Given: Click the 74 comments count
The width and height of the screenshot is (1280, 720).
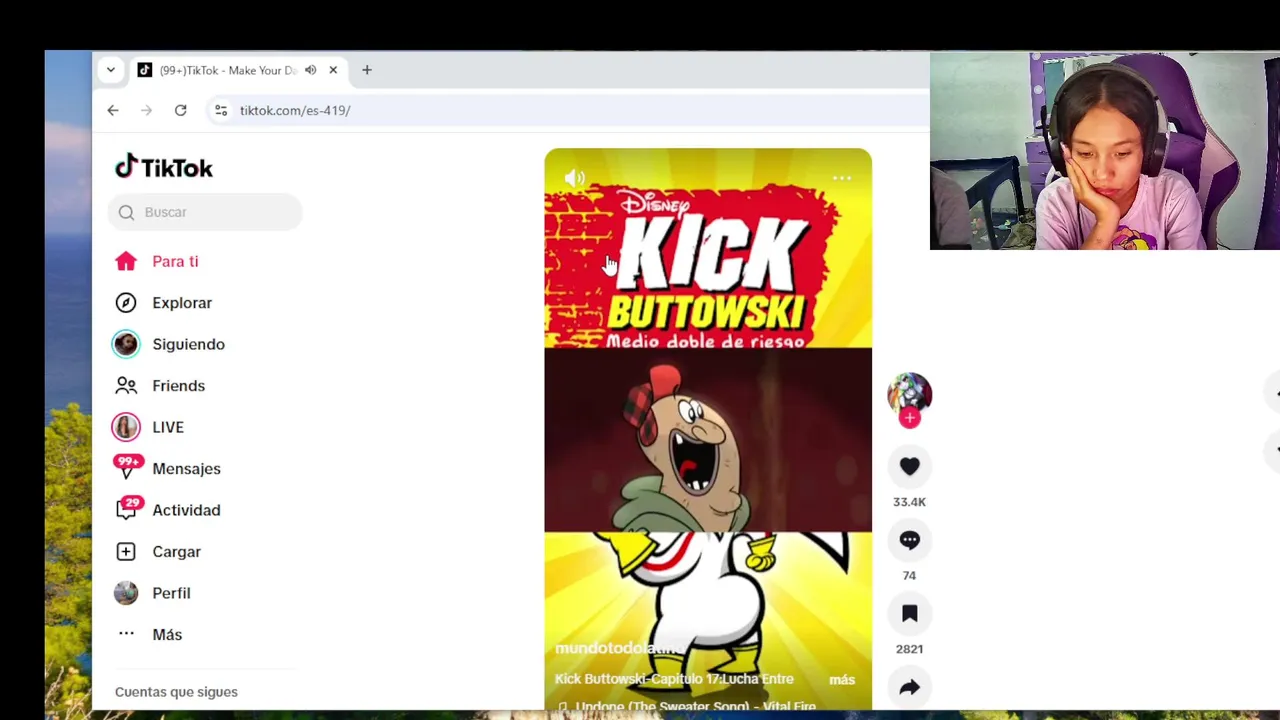Looking at the screenshot, I should pyautogui.click(x=909, y=576).
